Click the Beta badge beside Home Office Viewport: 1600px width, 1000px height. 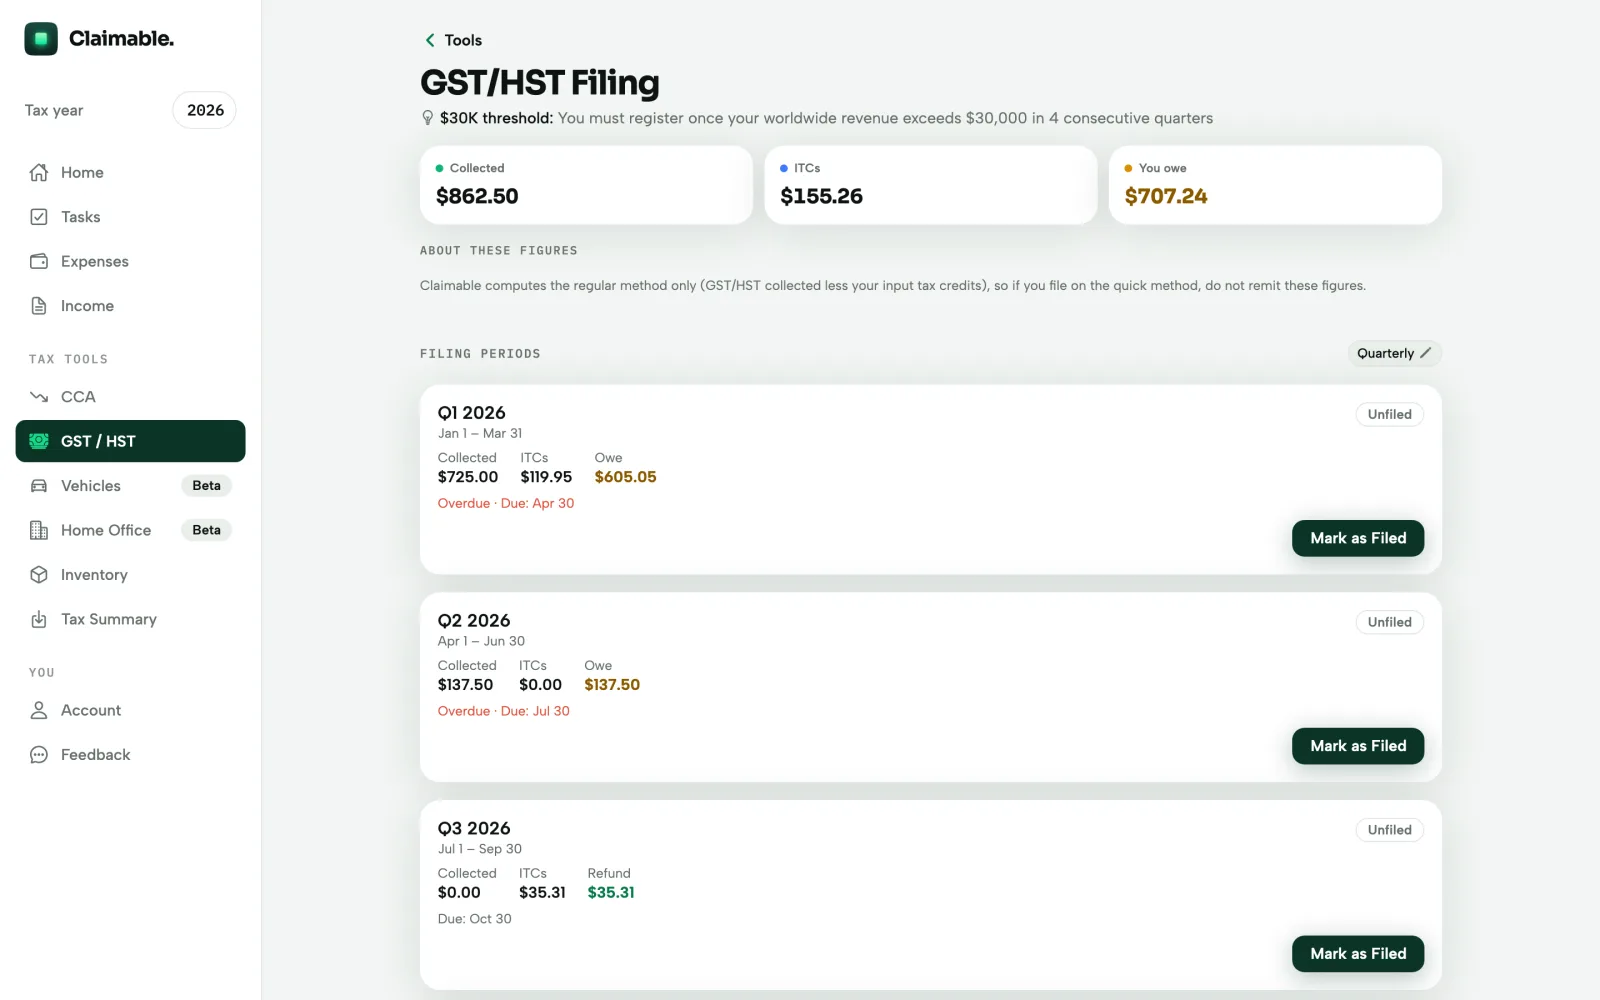coord(206,530)
